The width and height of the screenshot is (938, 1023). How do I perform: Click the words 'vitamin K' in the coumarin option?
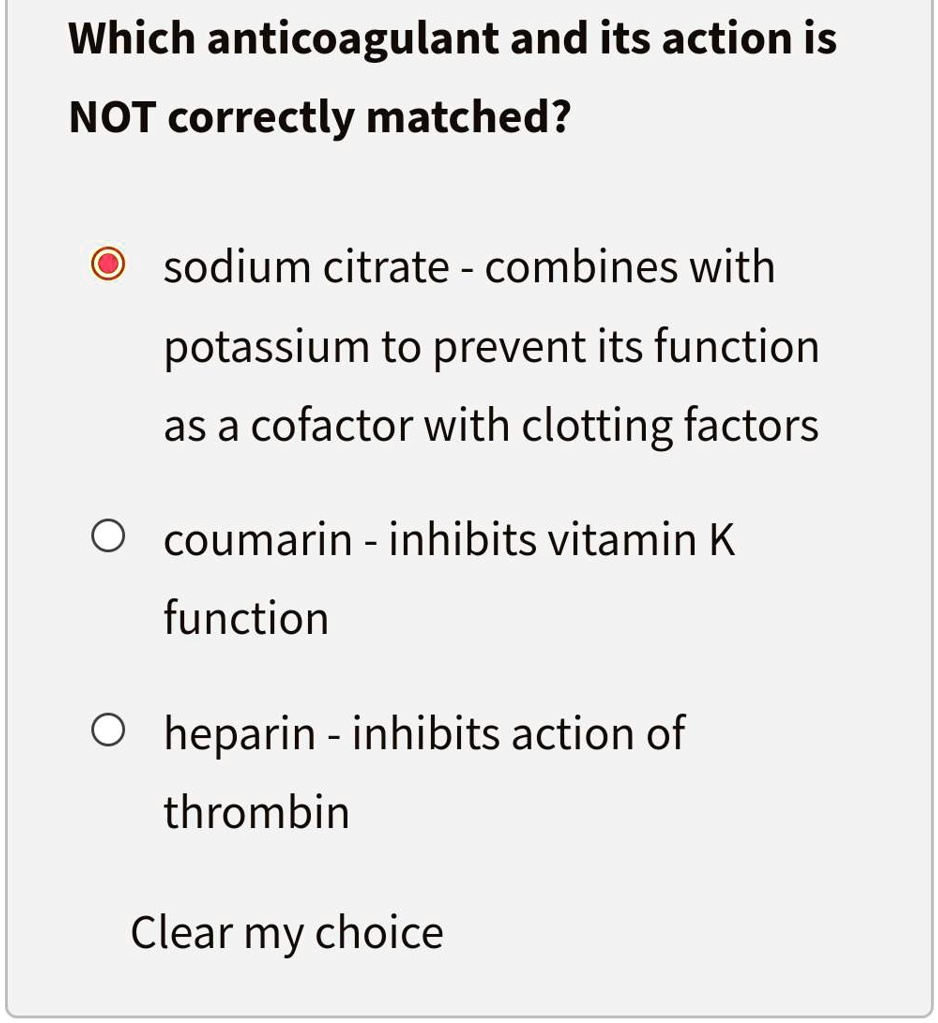[x=641, y=540]
